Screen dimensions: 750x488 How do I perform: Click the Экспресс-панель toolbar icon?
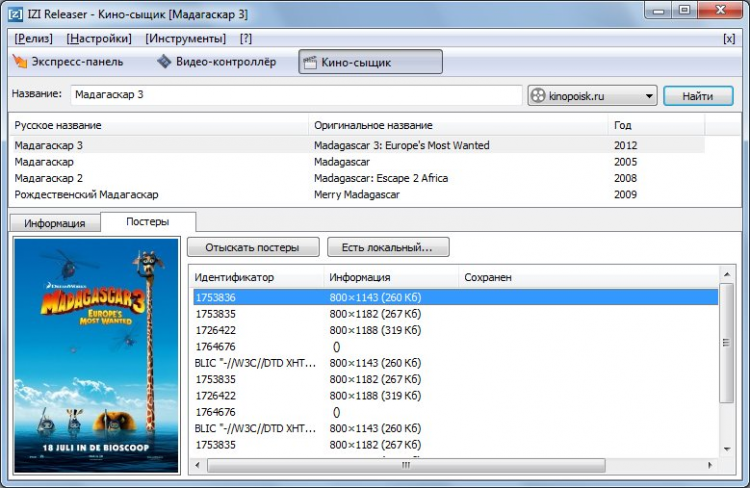[x=20, y=61]
